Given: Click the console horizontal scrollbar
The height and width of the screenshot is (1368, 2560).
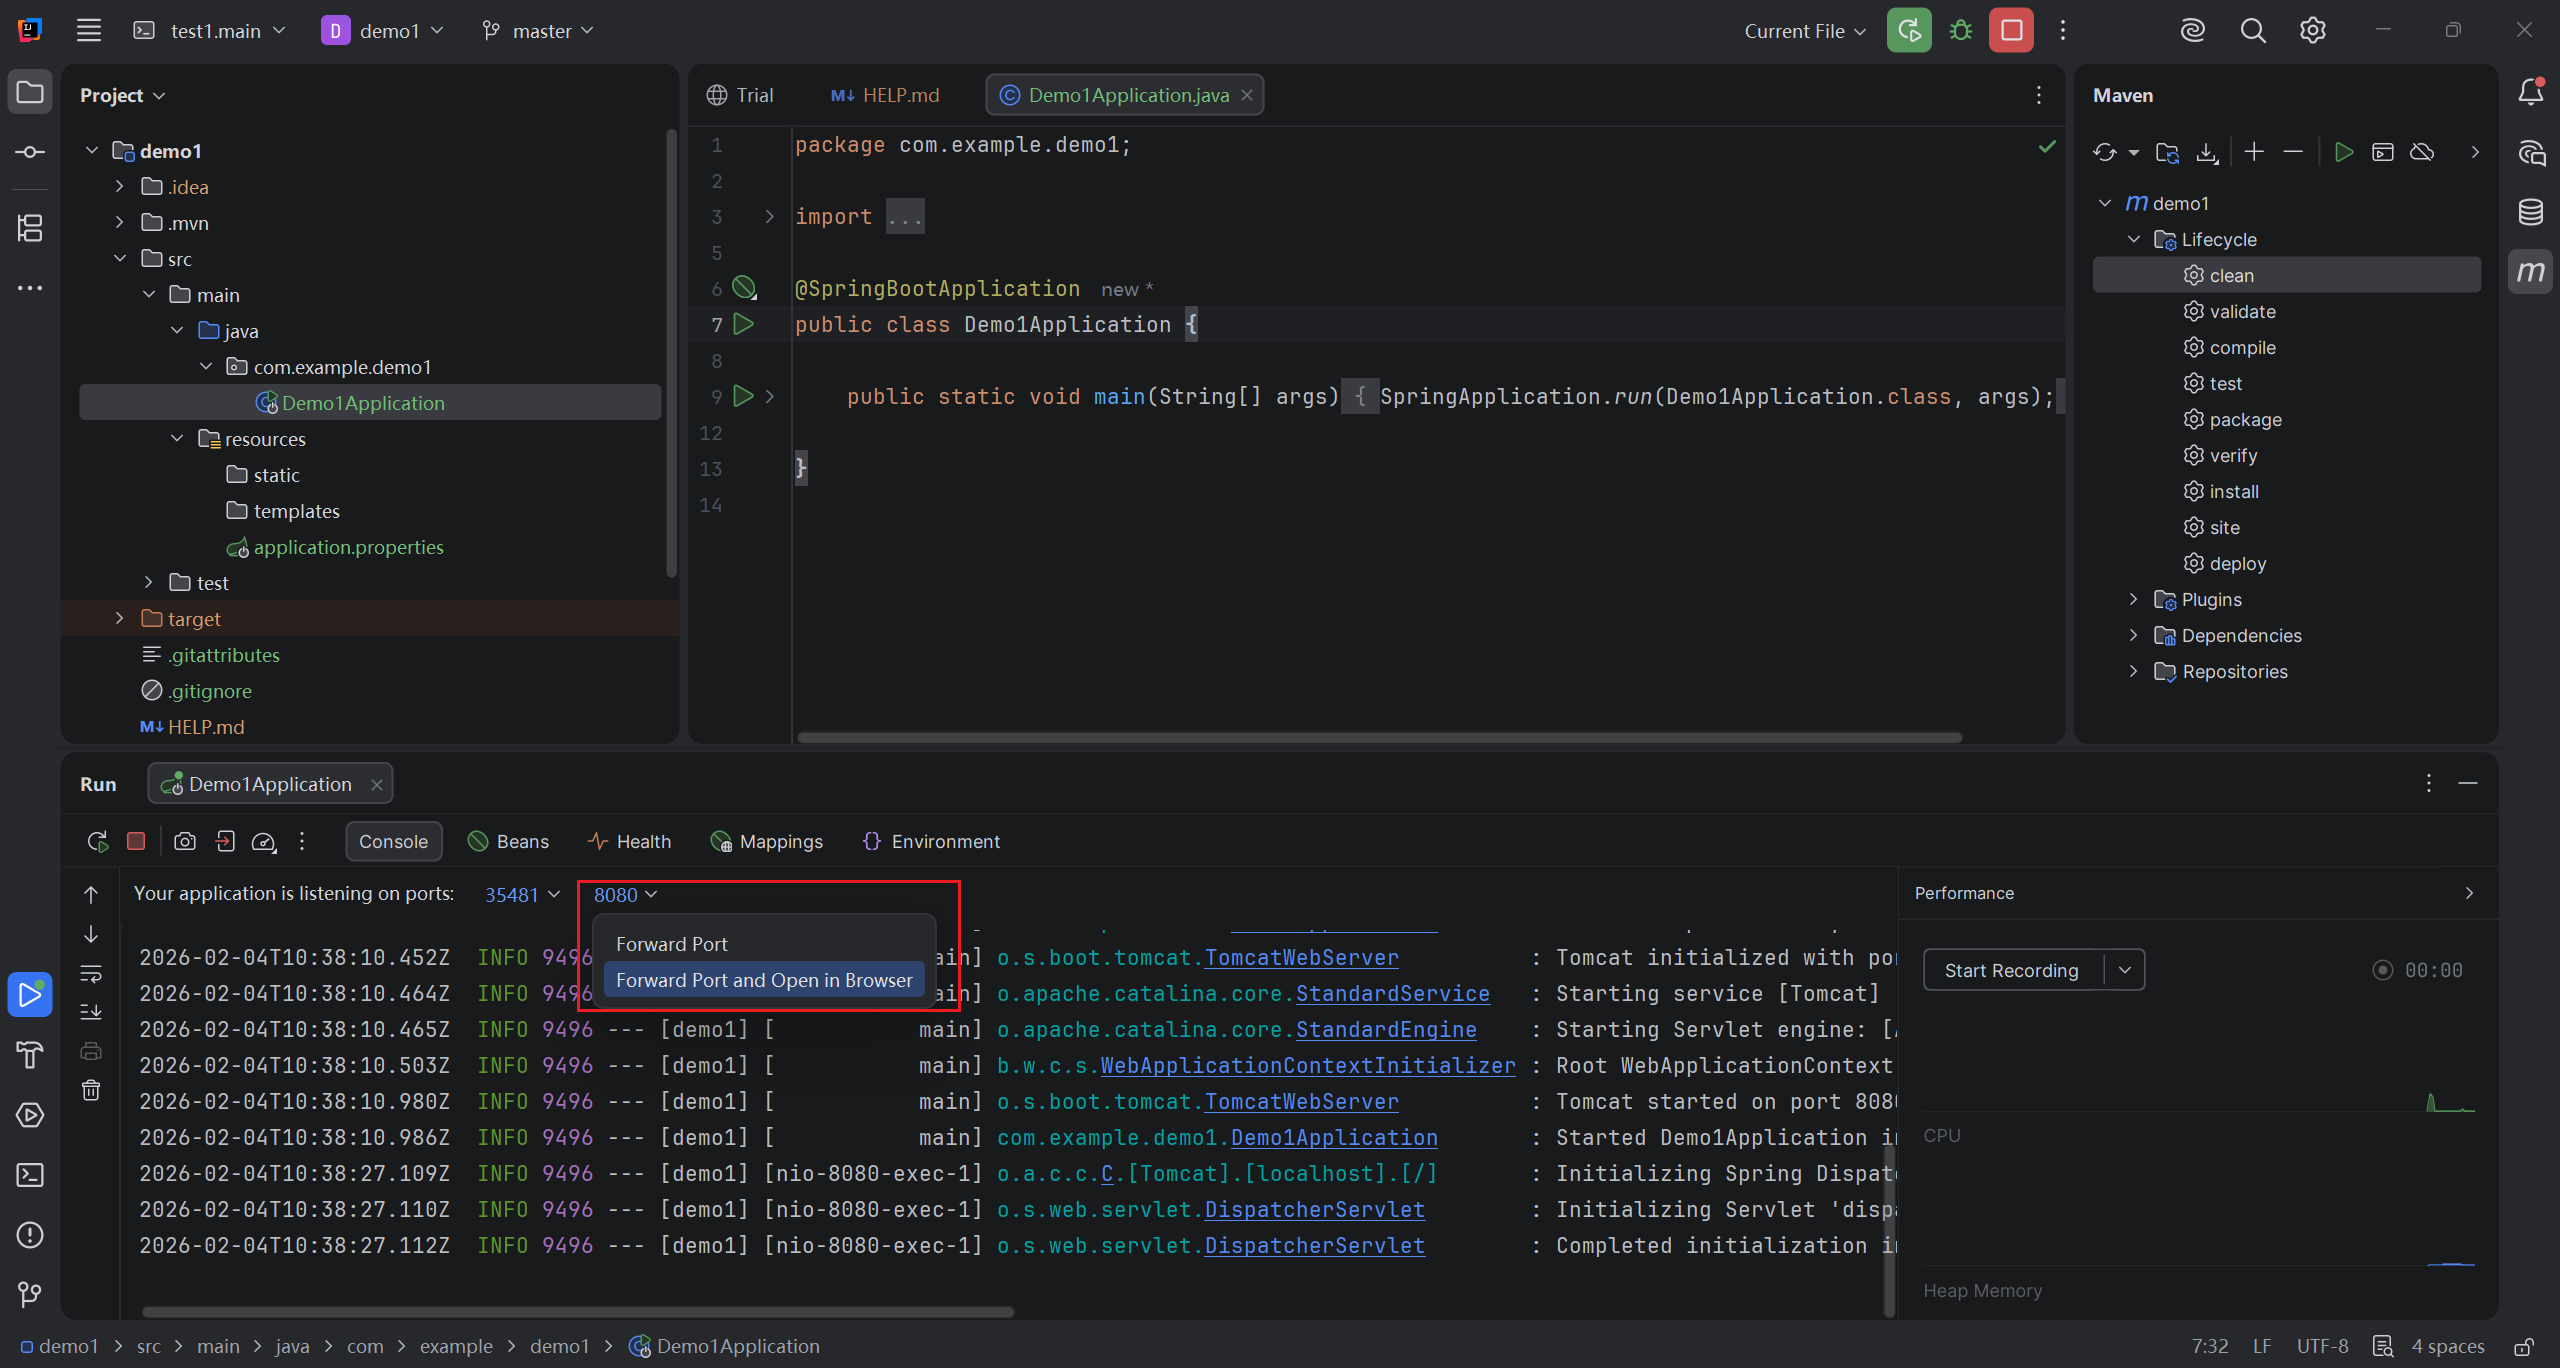Looking at the screenshot, I should tap(578, 1312).
